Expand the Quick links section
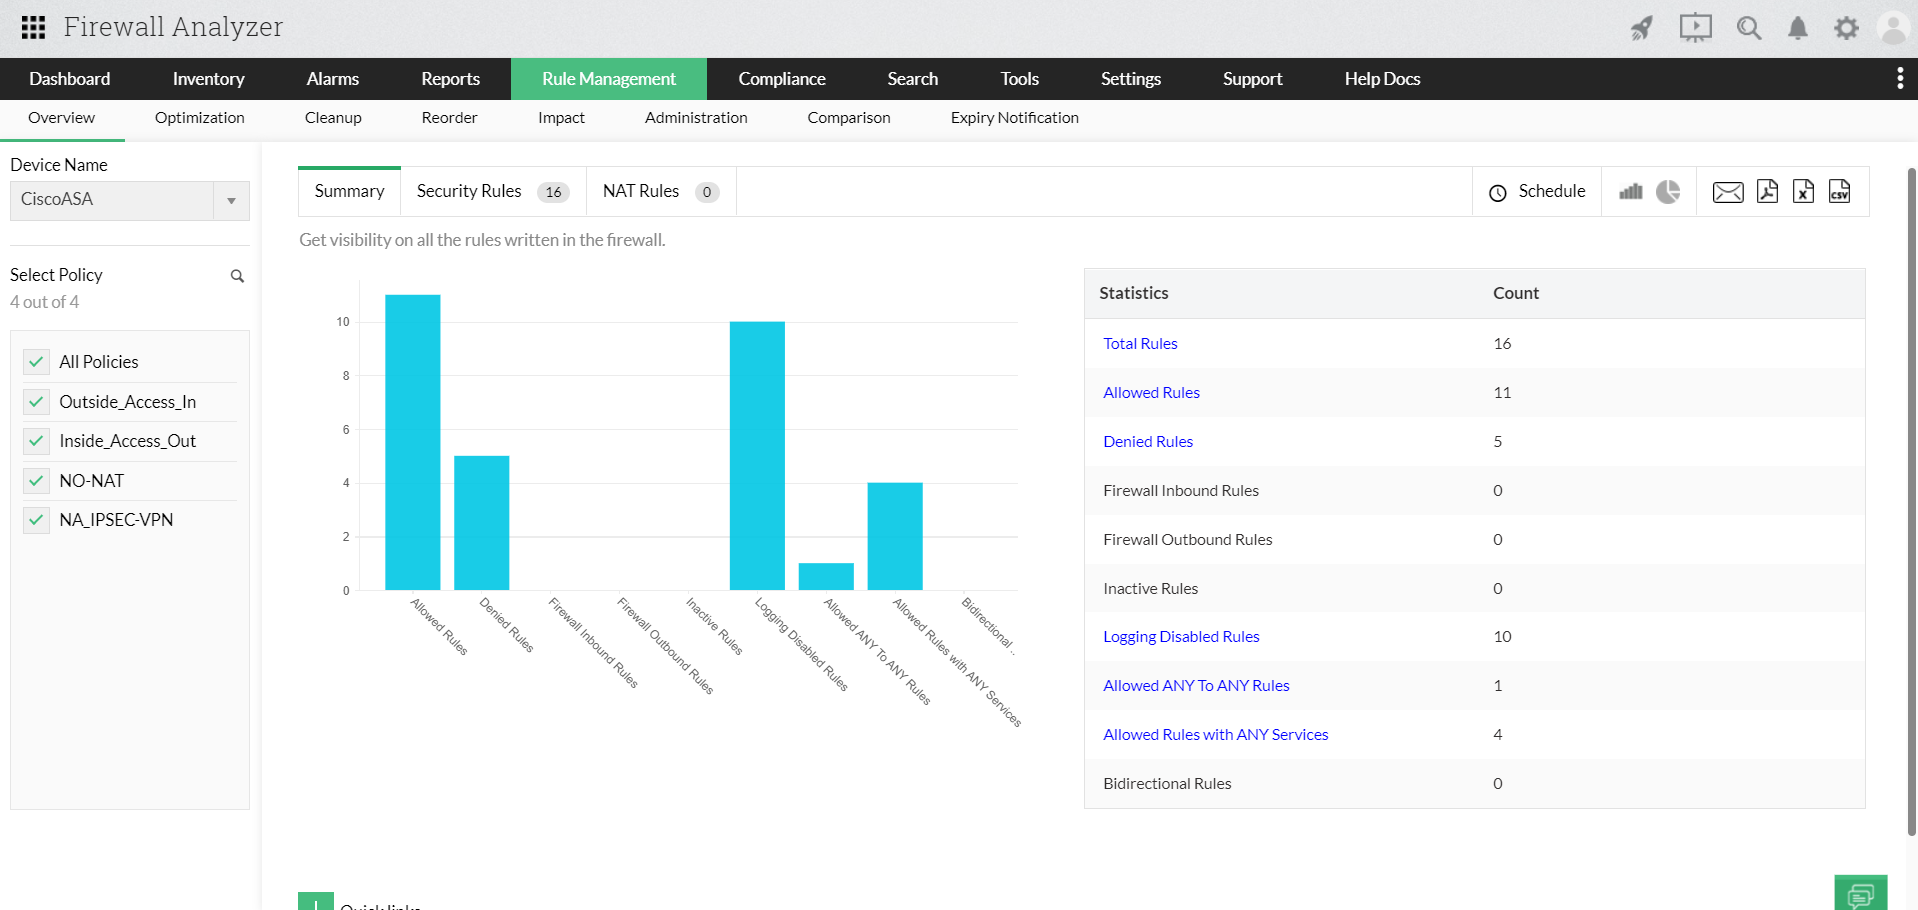 [x=314, y=903]
